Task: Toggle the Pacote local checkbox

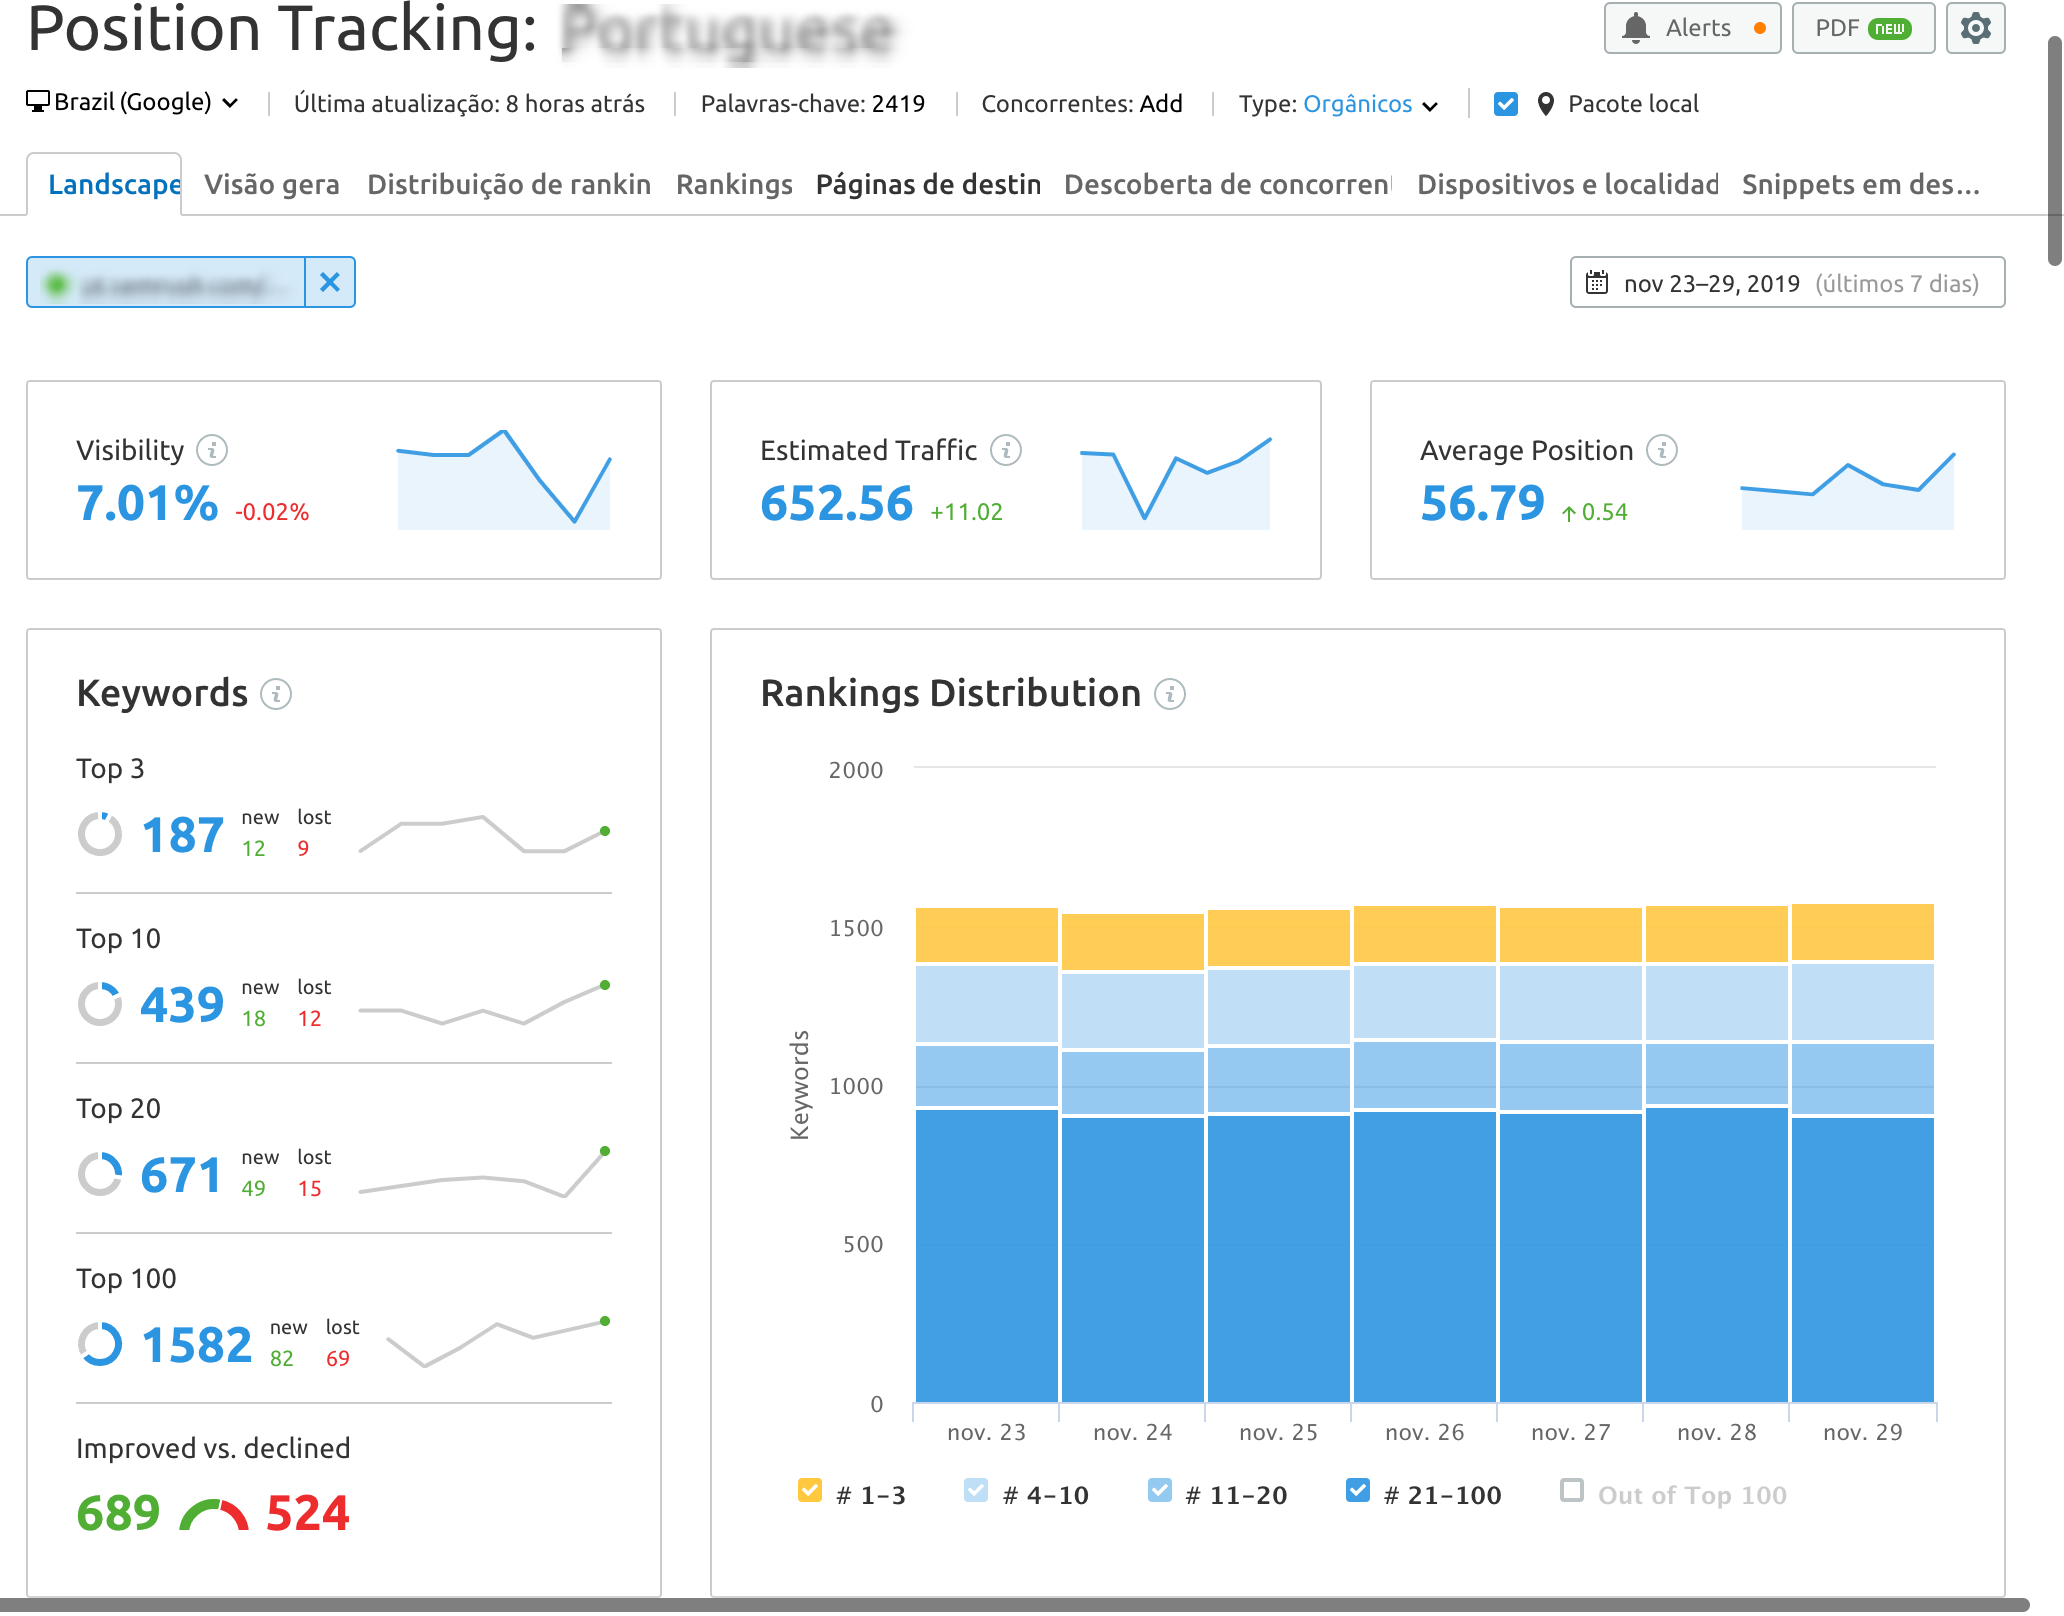Action: tap(1505, 104)
